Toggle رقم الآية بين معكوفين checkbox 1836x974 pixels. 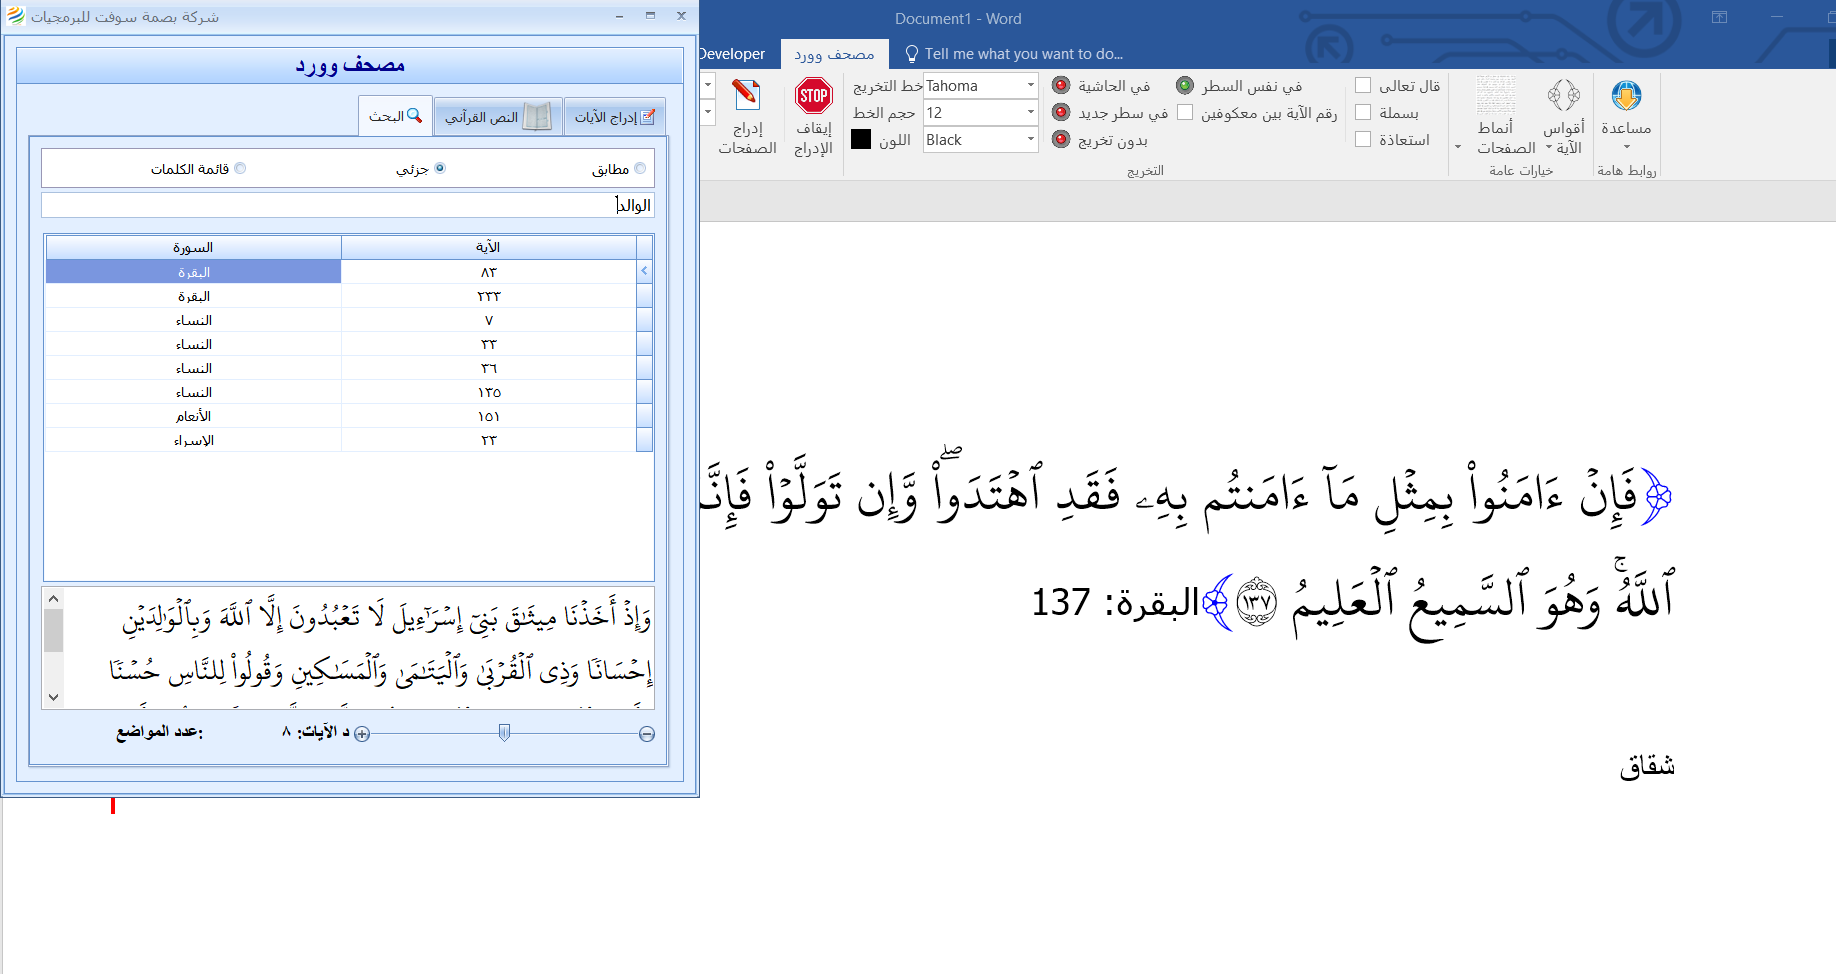tap(1185, 113)
